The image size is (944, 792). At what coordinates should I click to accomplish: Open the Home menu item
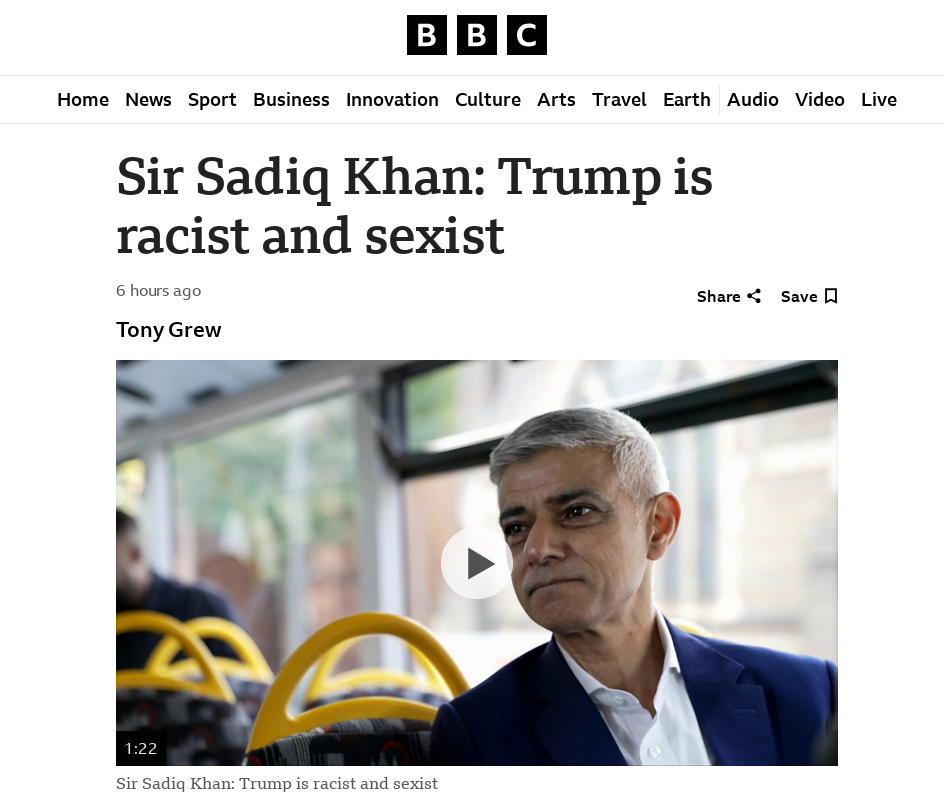tap(83, 100)
